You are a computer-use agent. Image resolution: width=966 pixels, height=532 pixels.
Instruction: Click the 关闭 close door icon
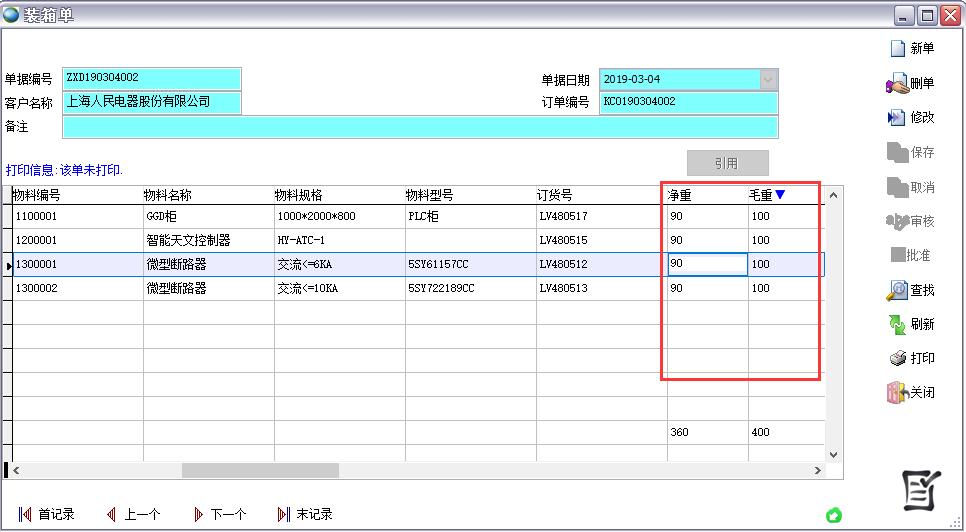pyautogui.click(x=897, y=393)
